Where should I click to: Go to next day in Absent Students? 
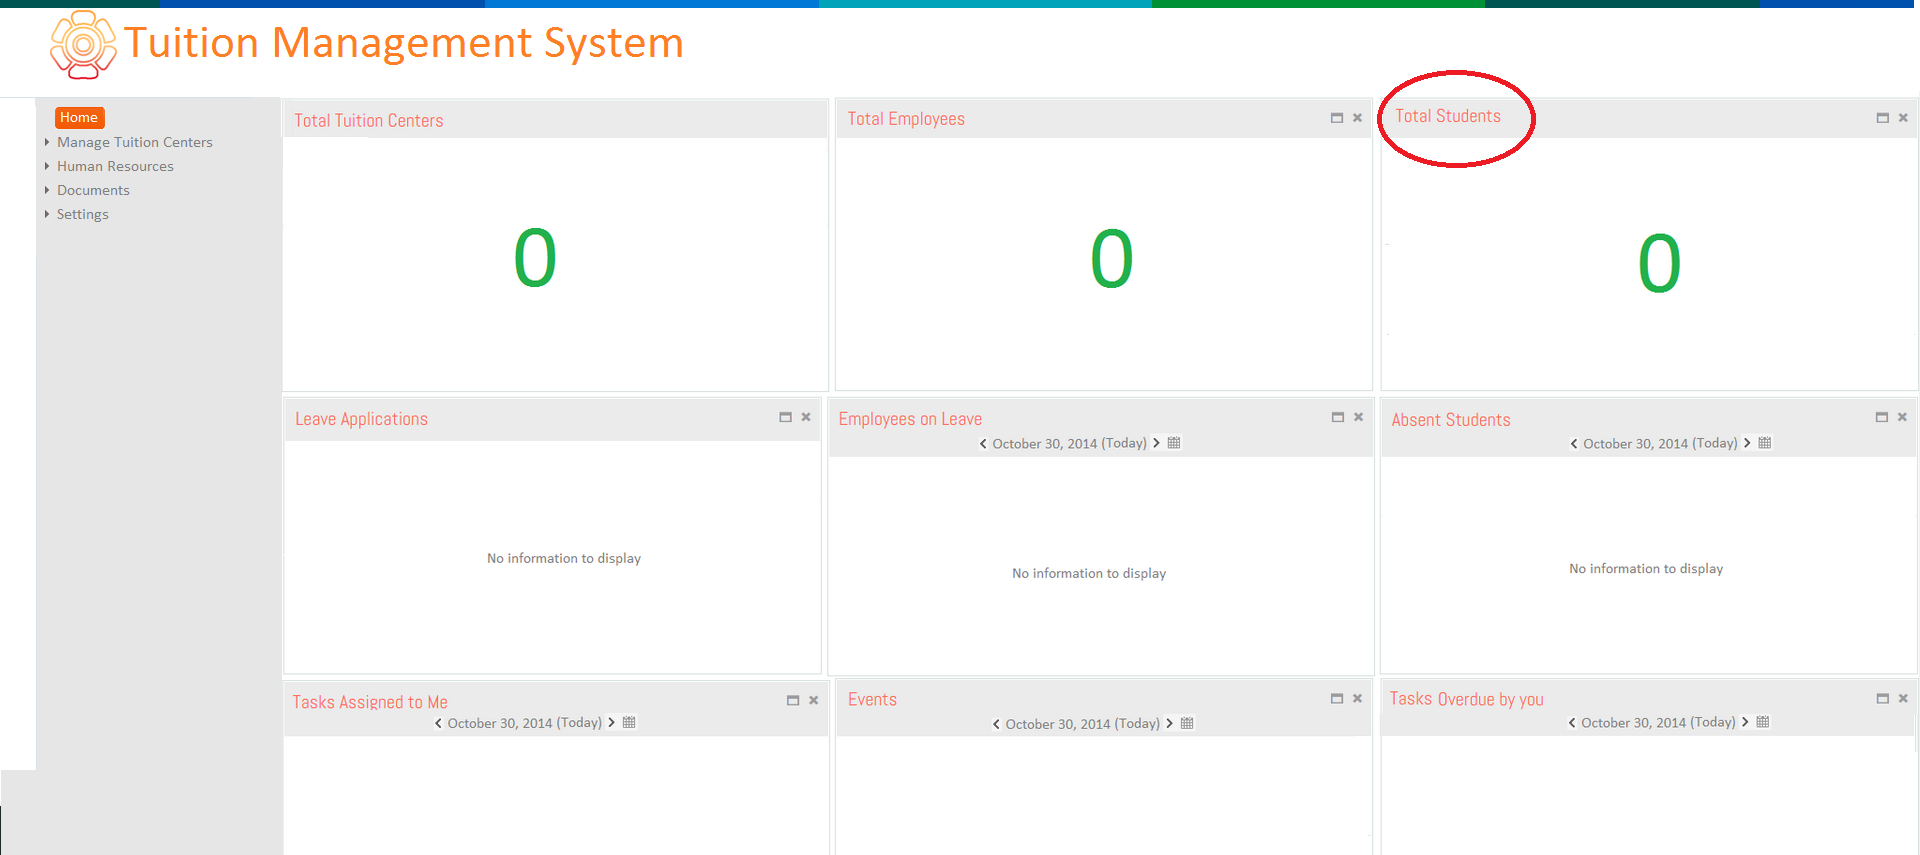tap(1748, 443)
